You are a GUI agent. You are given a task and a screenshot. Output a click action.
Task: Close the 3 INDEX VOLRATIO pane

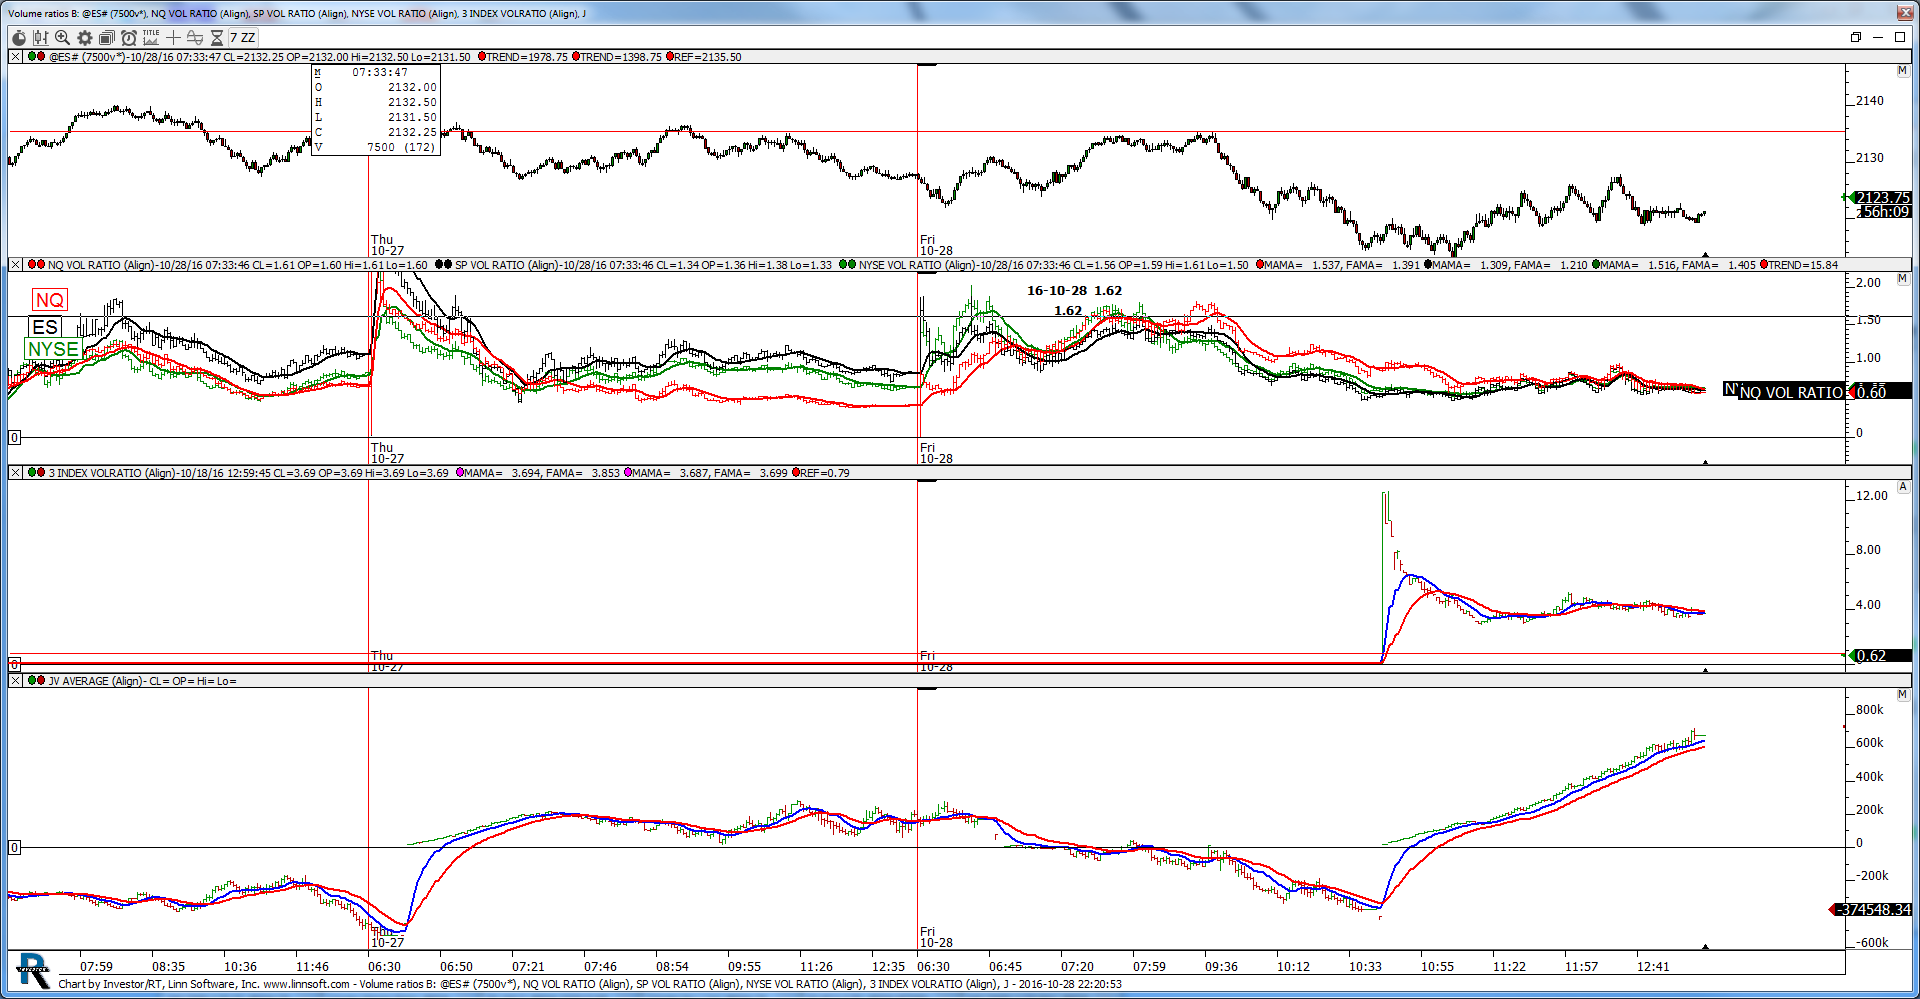click(15, 473)
